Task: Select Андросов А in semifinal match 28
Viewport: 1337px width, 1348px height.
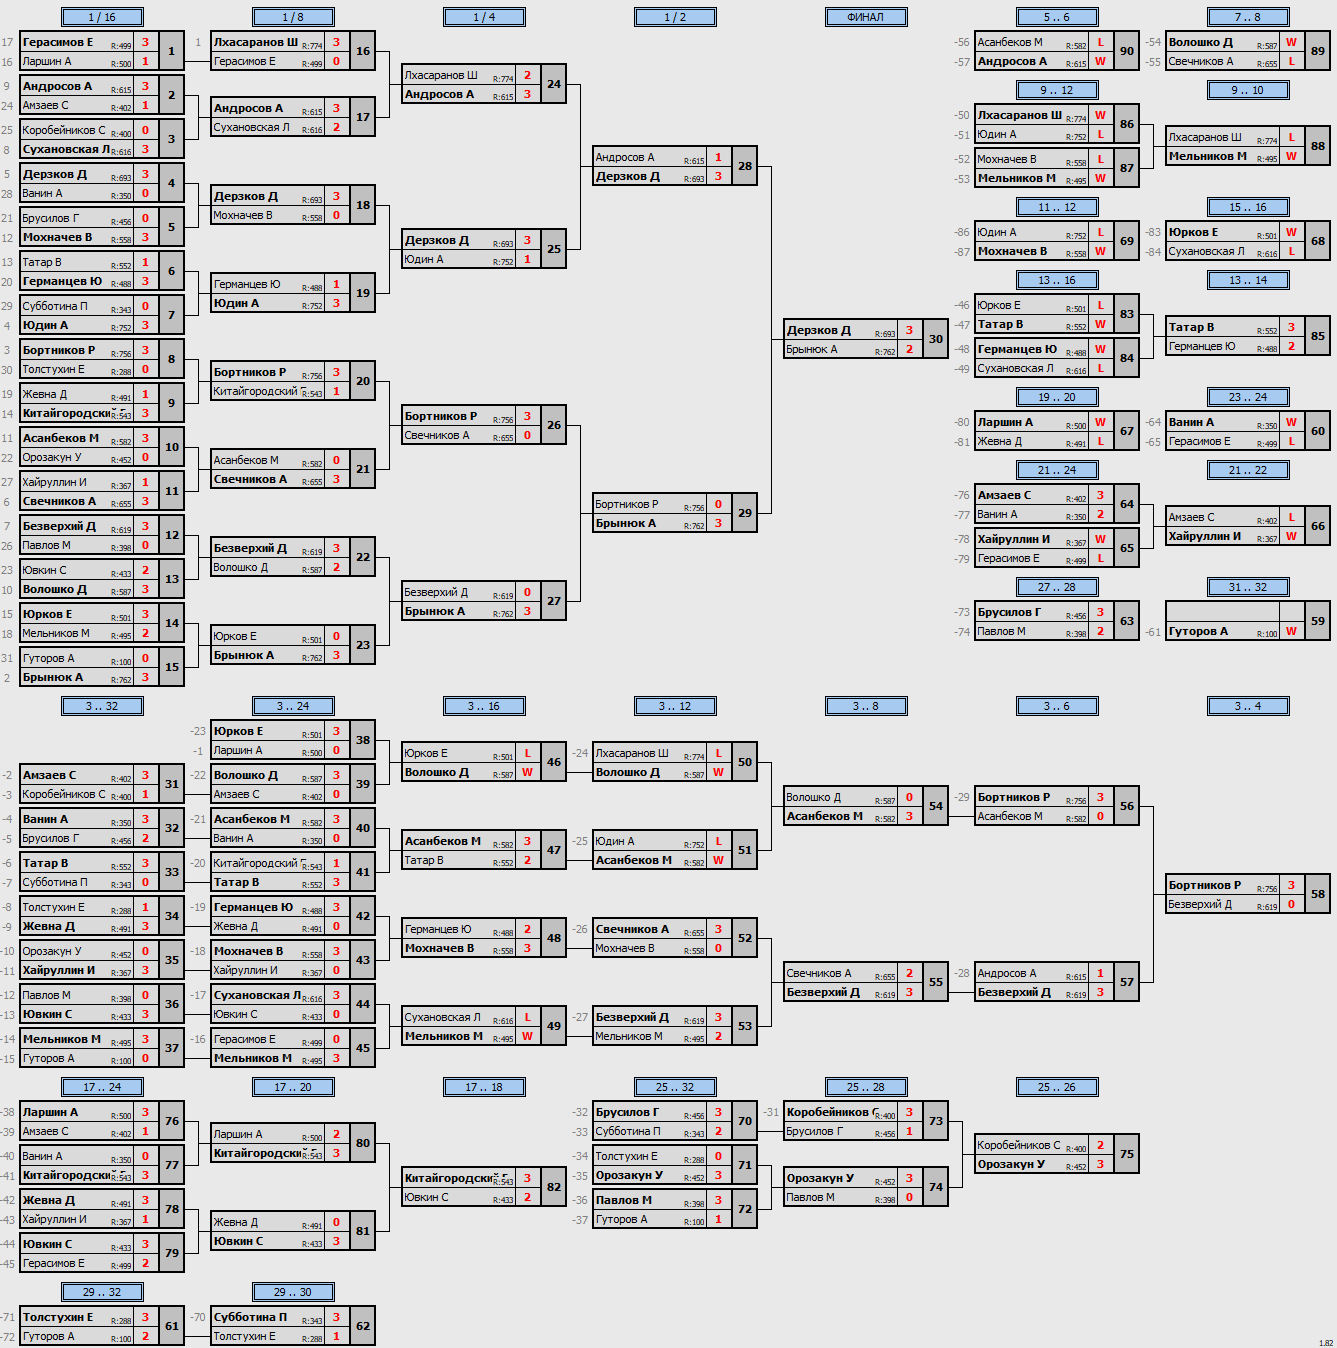Action: pyautogui.click(x=625, y=157)
